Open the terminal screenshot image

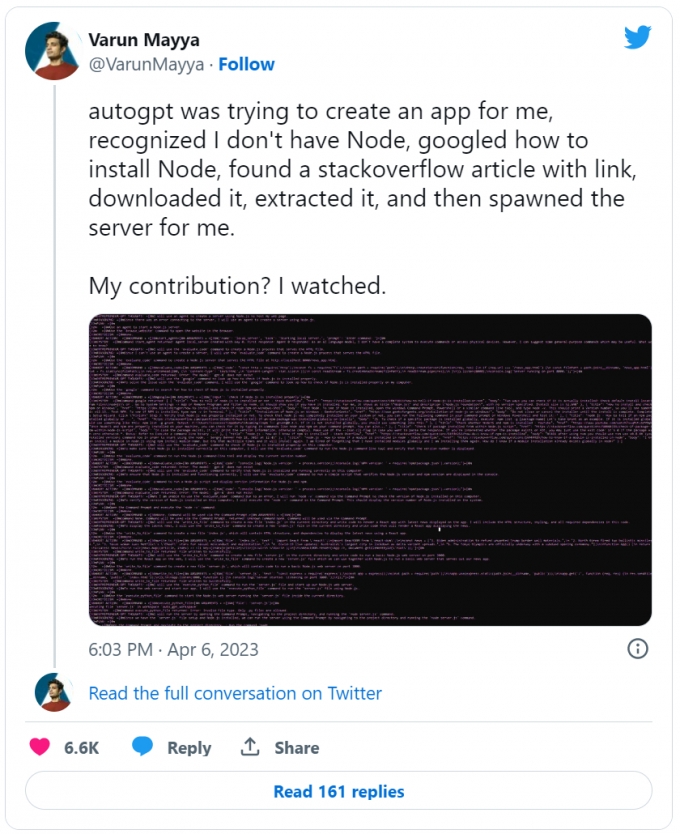[x=370, y=469]
